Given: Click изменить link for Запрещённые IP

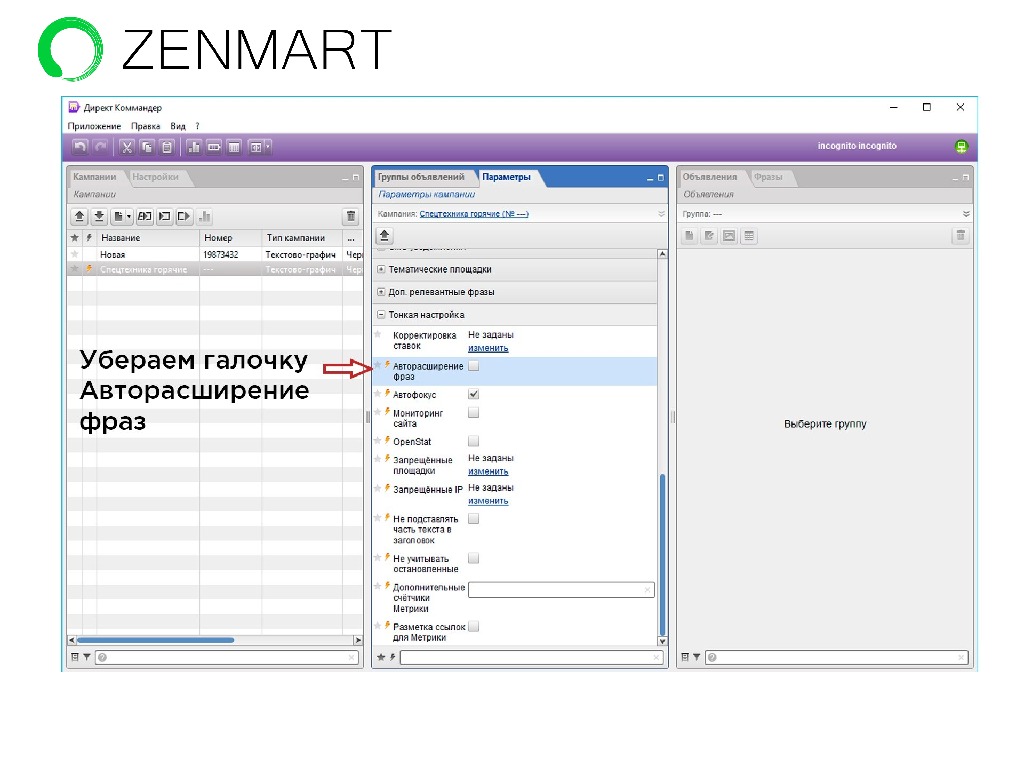Looking at the screenshot, I should point(488,501).
